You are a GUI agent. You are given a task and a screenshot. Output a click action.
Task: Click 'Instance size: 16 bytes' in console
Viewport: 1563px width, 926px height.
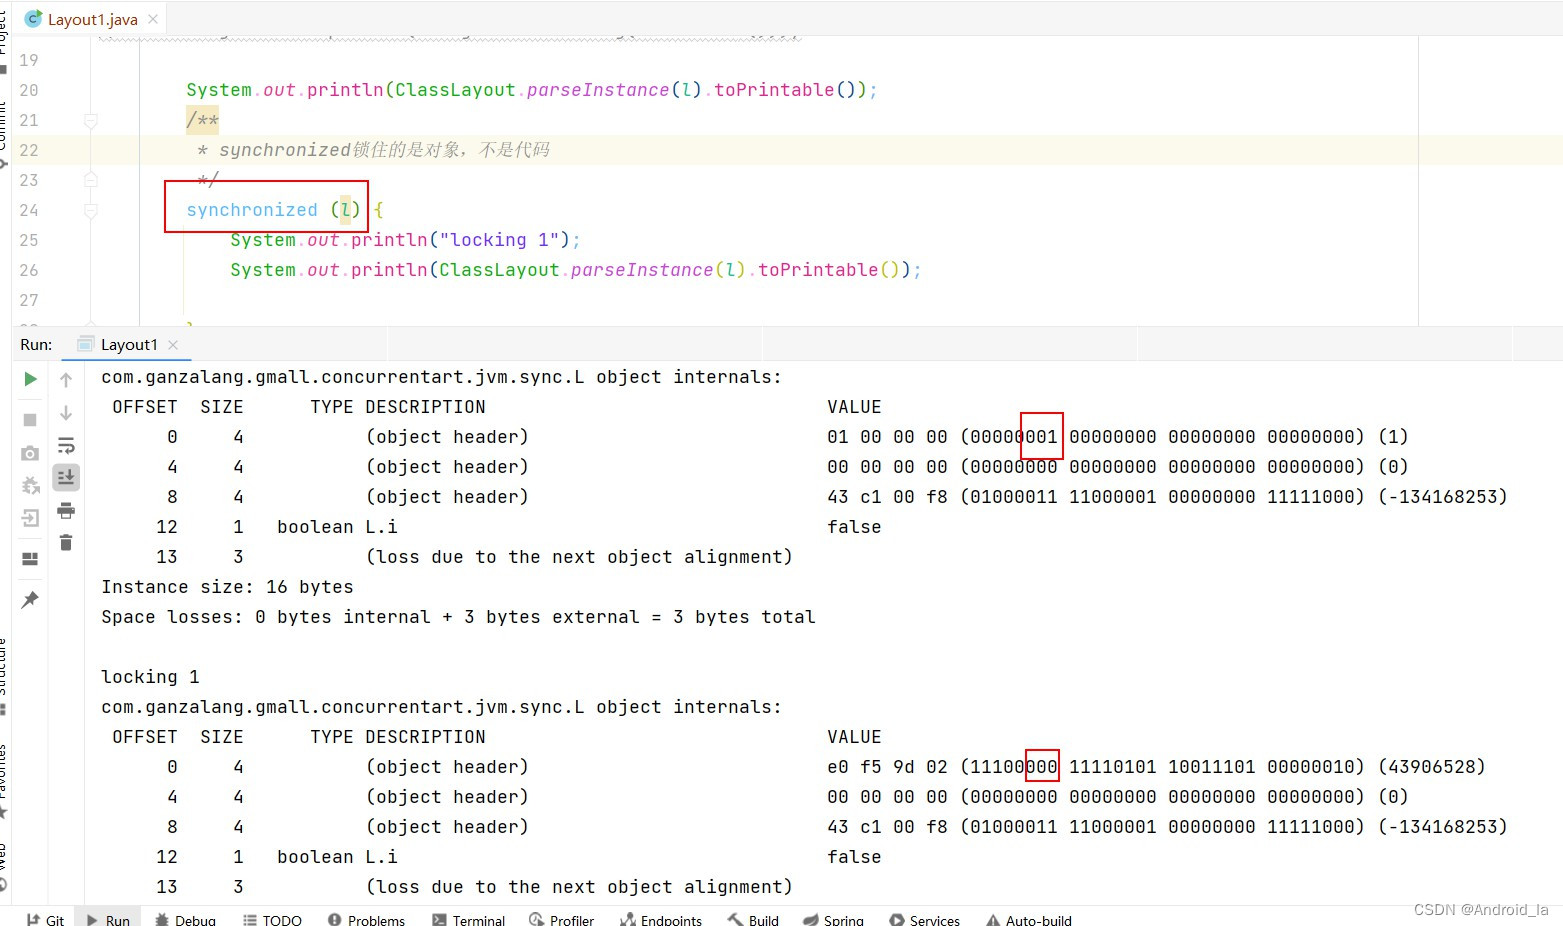click(227, 587)
